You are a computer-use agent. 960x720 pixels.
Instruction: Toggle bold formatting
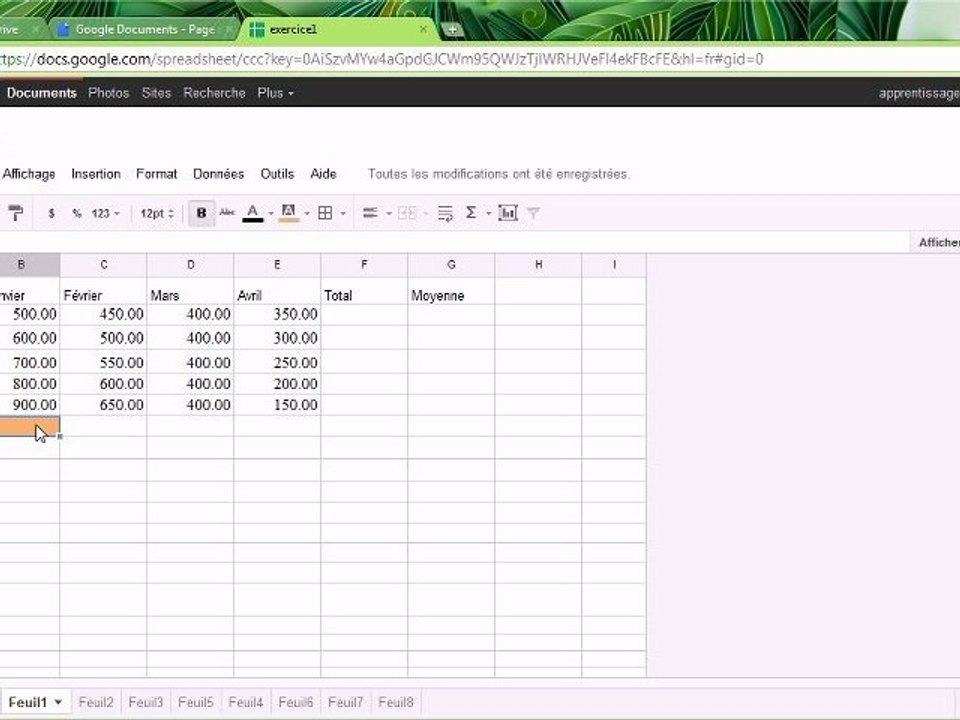tap(201, 213)
